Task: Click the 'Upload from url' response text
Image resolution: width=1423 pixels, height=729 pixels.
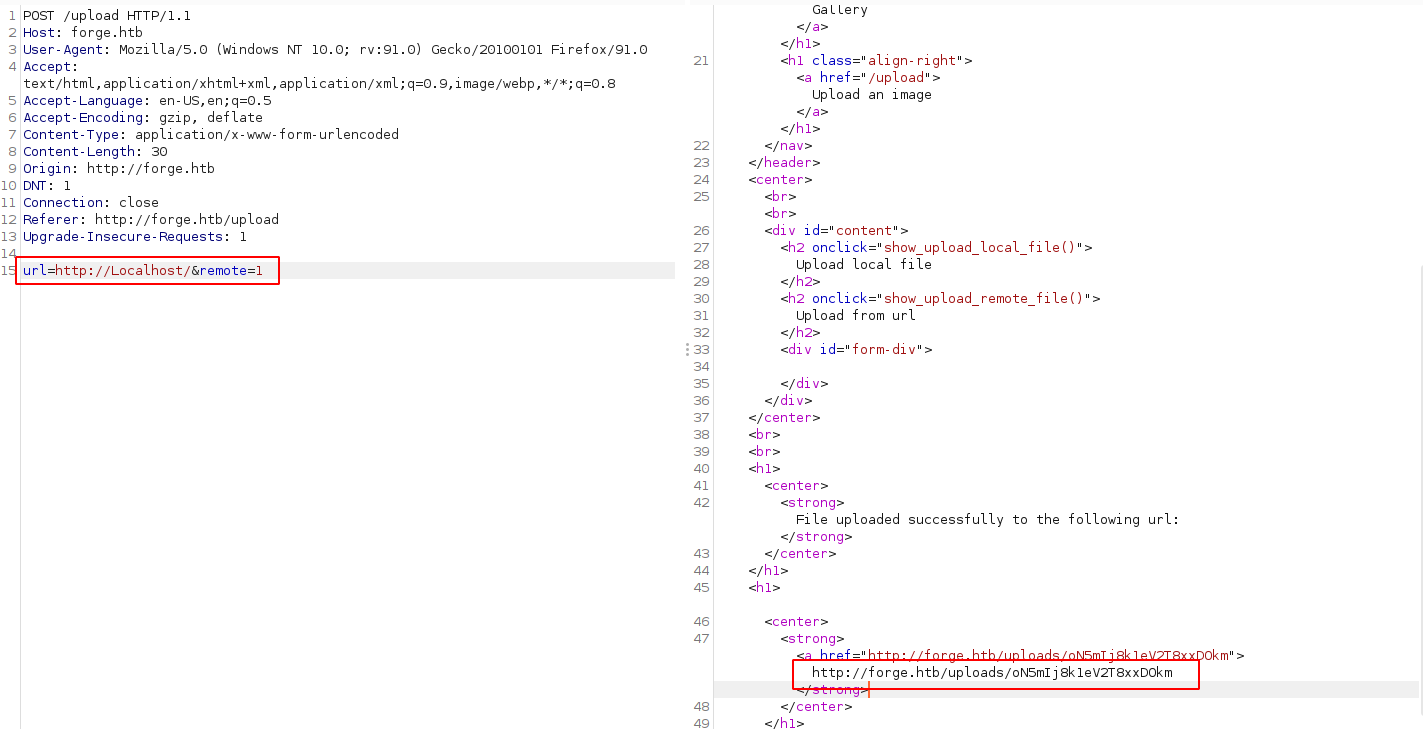Action: click(x=856, y=316)
